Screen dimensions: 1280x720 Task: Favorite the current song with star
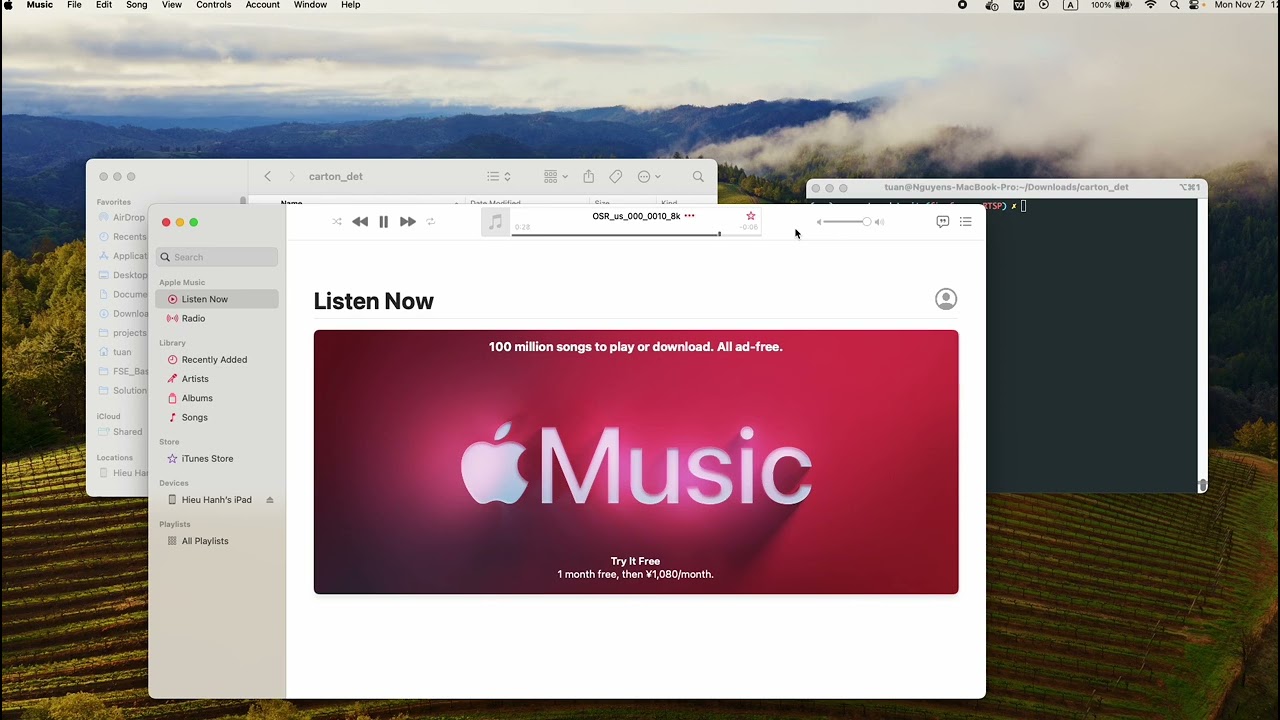[751, 216]
